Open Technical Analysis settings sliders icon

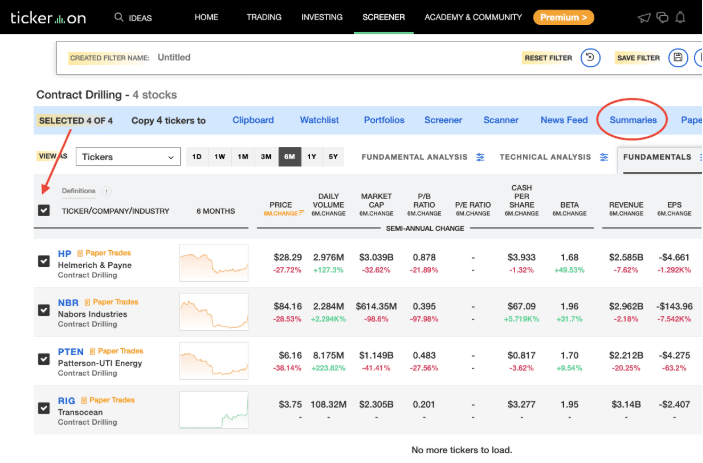coord(604,157)
